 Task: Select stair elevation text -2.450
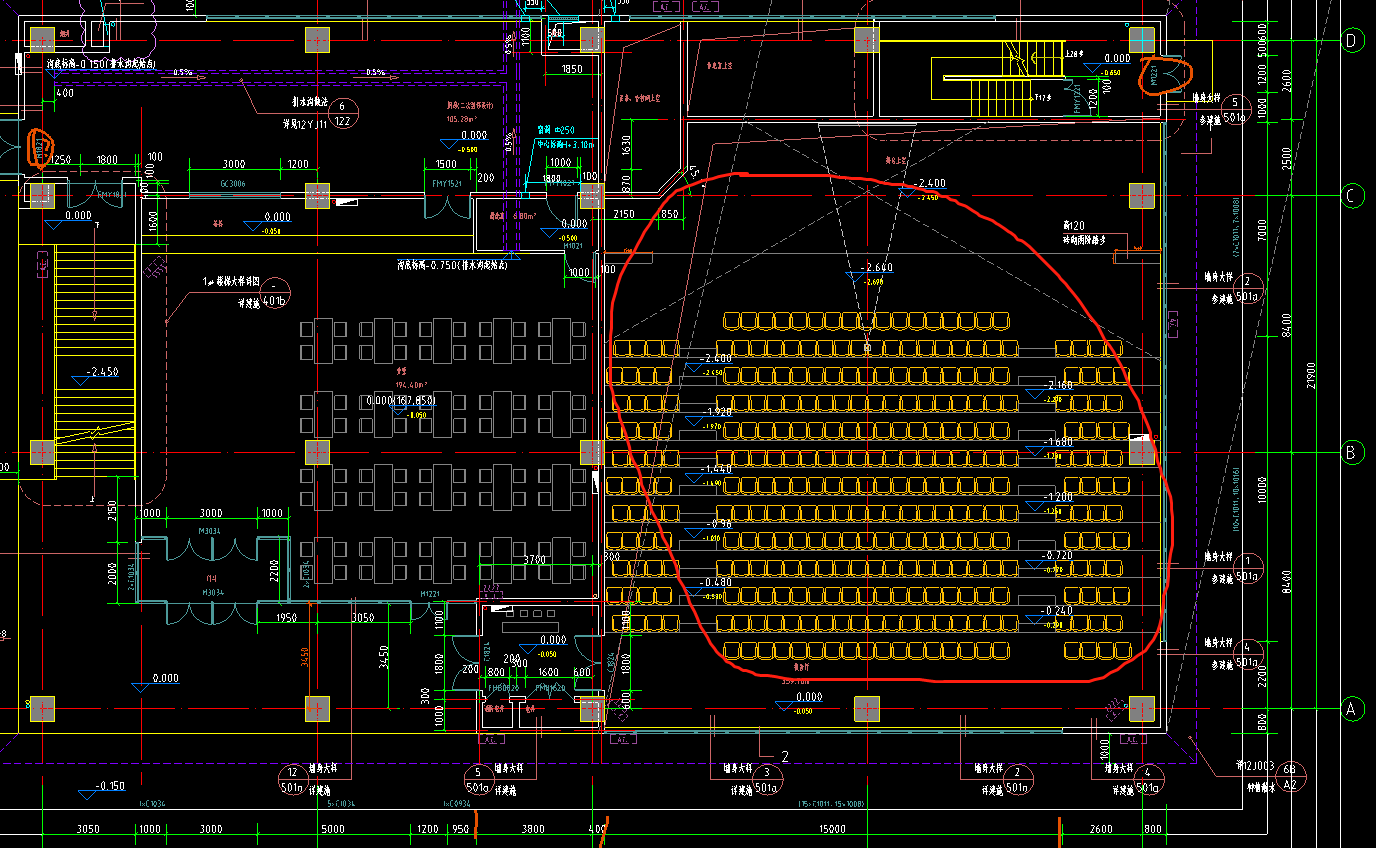101,372
